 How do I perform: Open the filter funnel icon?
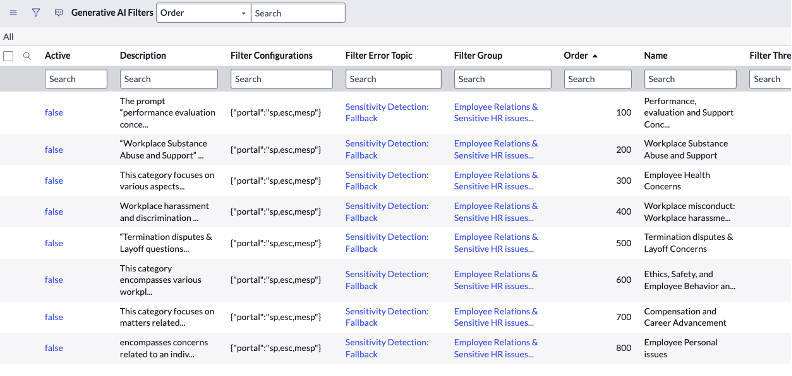36,13
